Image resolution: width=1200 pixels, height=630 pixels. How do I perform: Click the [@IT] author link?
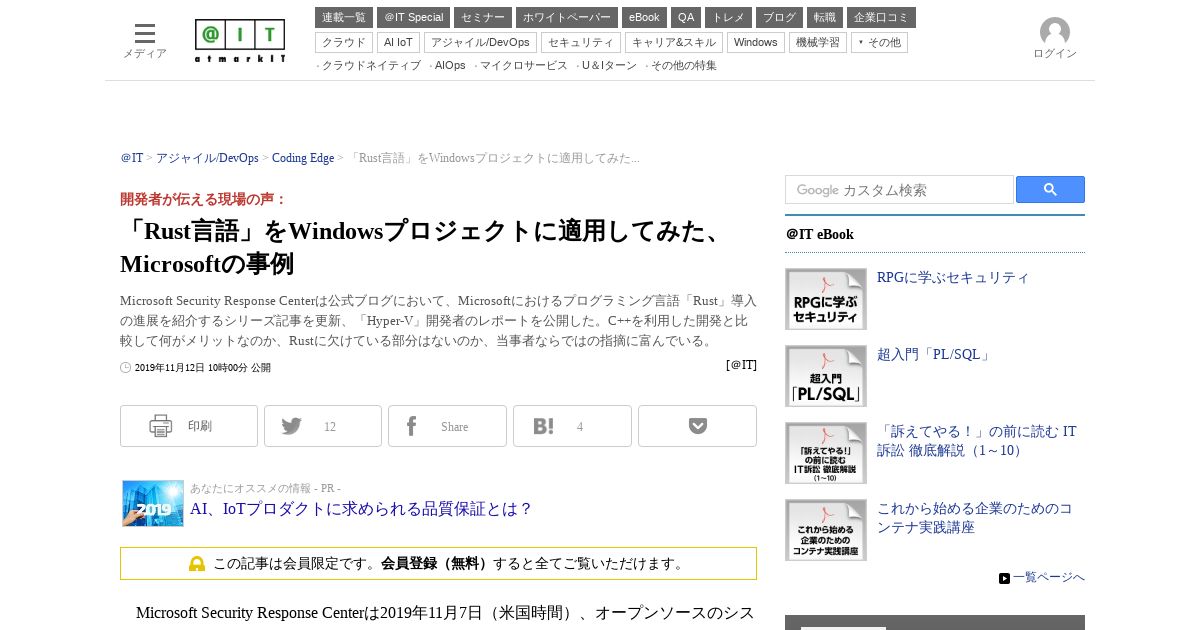click(x=741, y=365)
